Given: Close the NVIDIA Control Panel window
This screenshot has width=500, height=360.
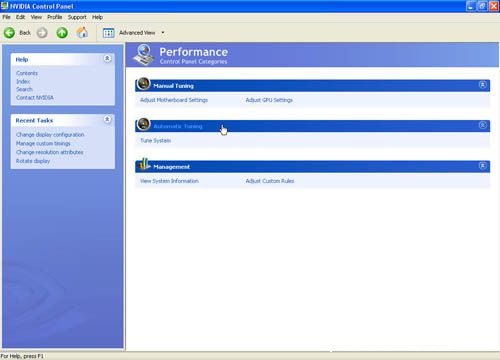Looking at the screenshot, I should click(x=494, y=6).
